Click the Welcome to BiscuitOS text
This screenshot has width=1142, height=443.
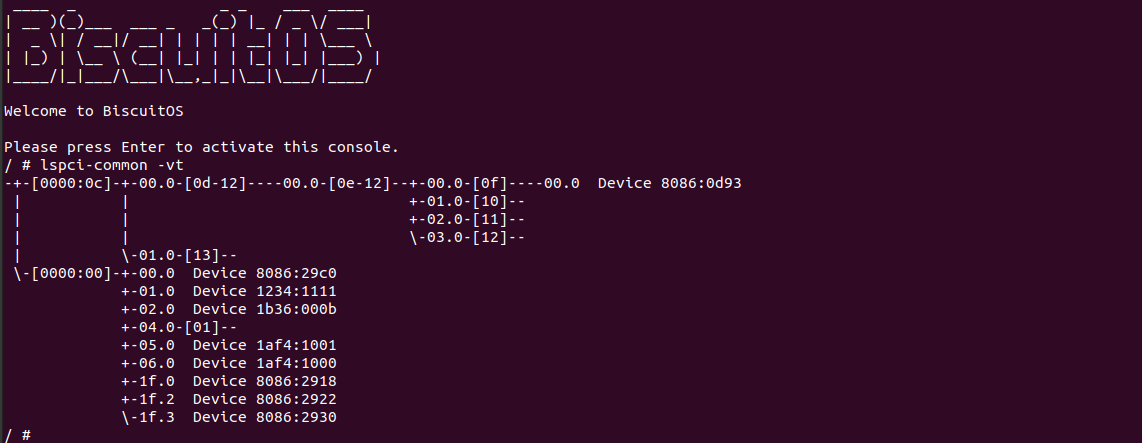point(80,111)
